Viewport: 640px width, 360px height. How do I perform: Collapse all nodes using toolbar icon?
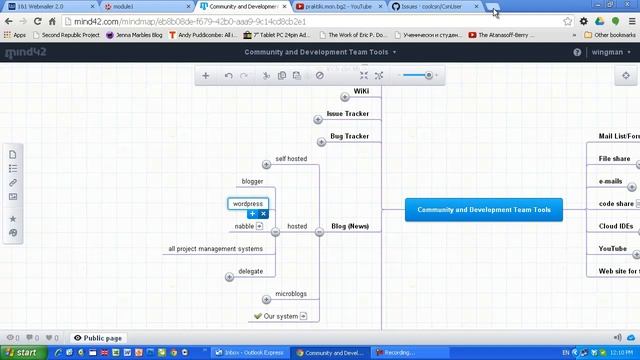[364, 76]
